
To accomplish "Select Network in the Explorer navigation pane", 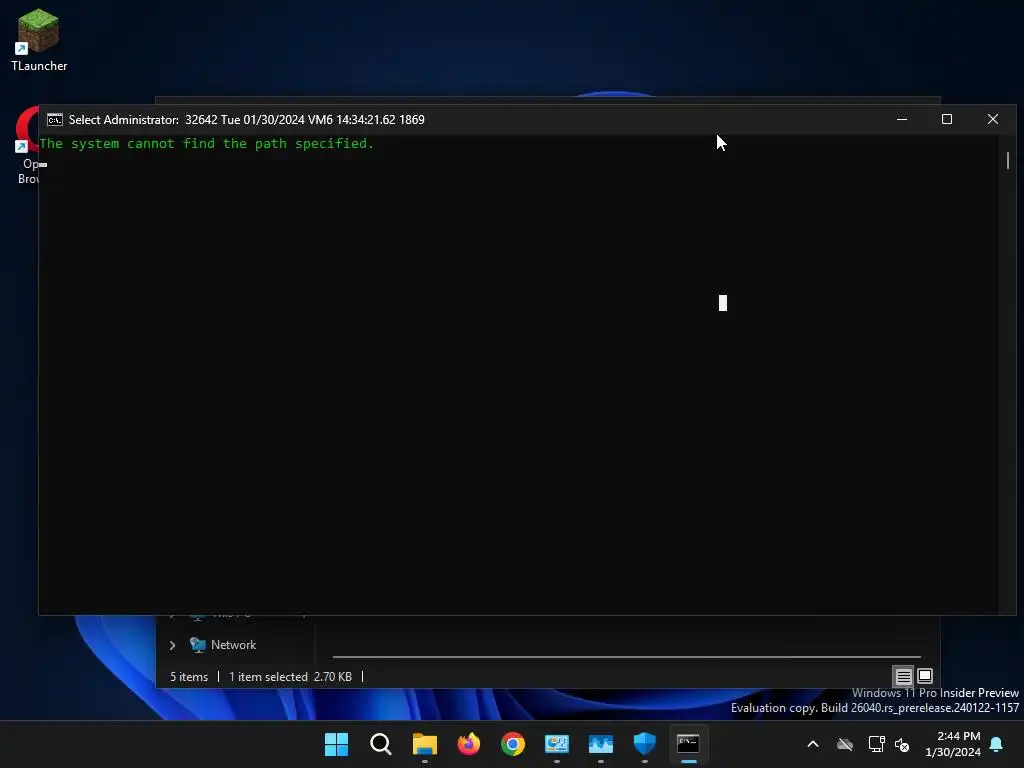I will click(x=233, y=645).
